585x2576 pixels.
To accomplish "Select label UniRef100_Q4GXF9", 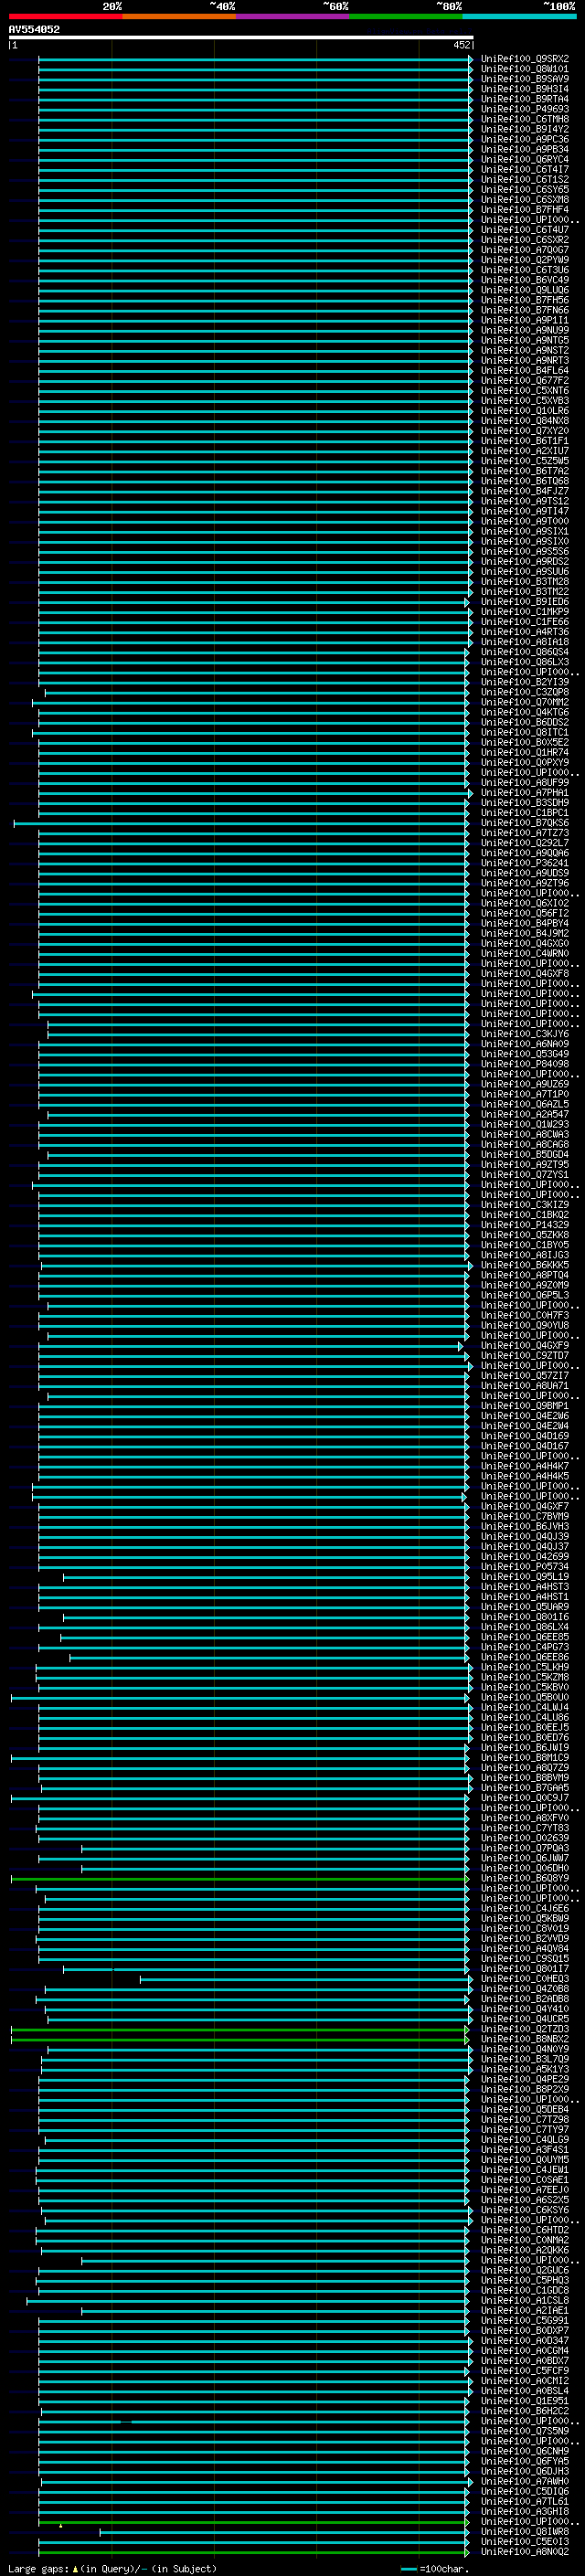I will [525, 1346].
